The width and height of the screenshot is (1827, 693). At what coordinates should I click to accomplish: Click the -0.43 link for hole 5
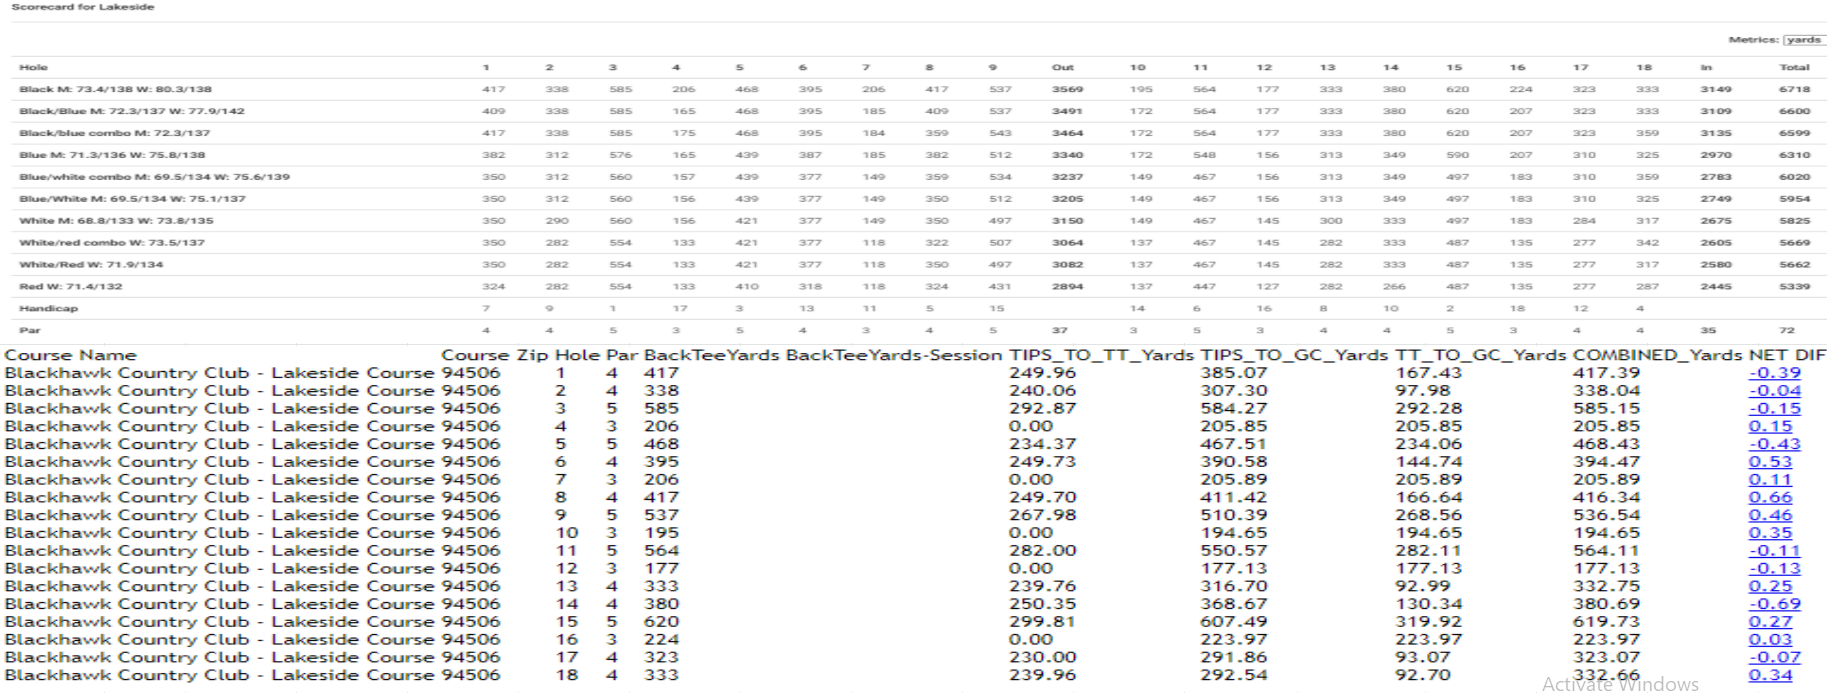tap(1774, 444)
